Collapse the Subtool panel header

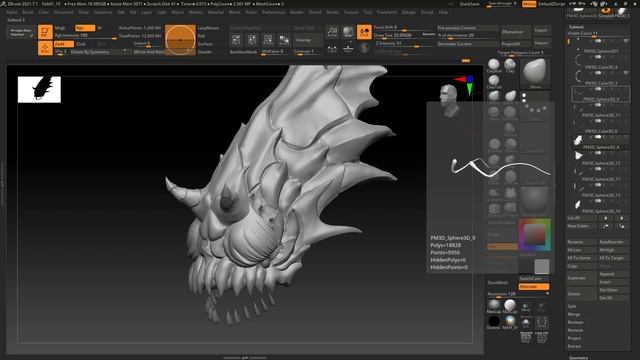(x=576, y=27)
